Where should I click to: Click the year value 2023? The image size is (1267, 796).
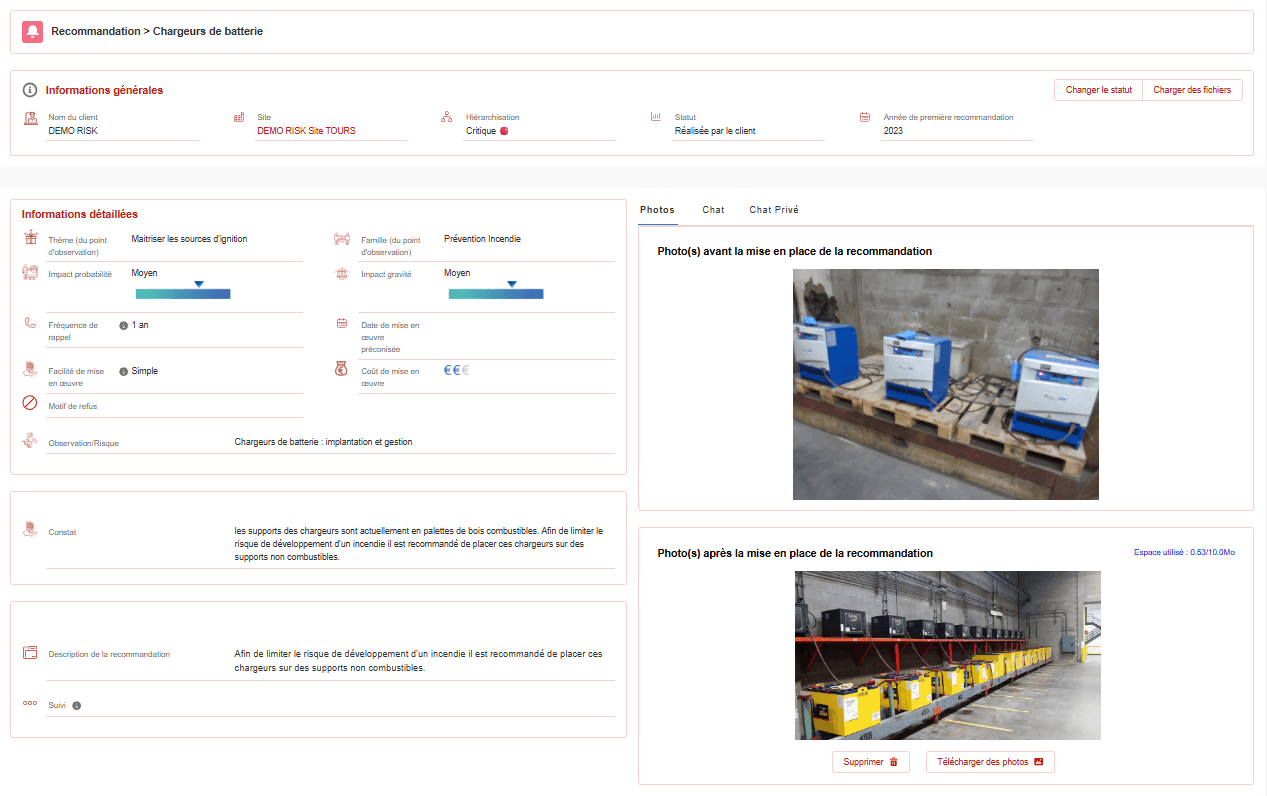[893, 131]
